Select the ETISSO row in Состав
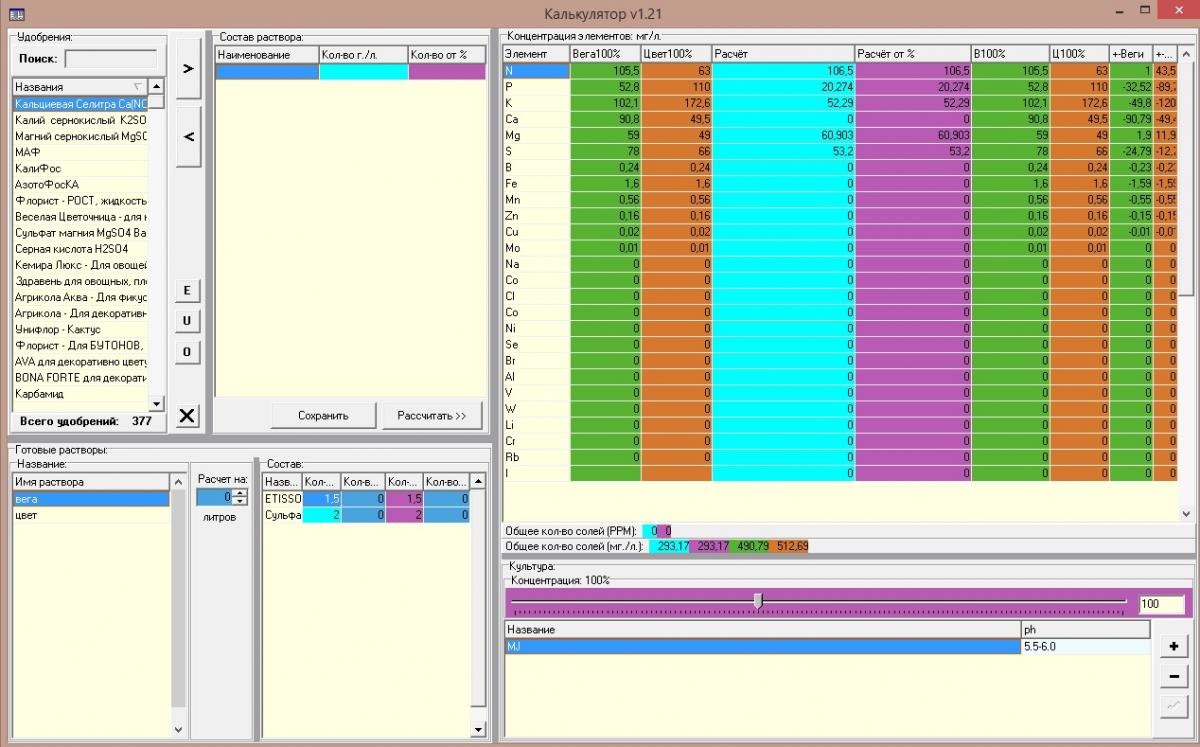The width and height of the screenshot is (1200, 747). pos(366,498)
